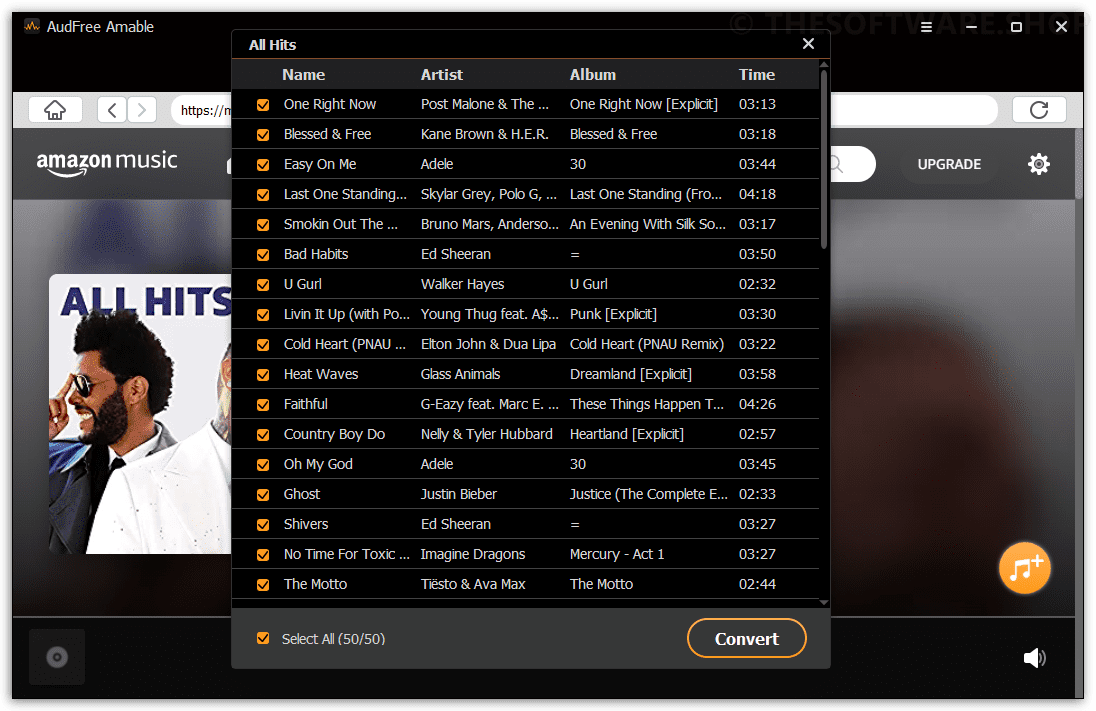The width and height of the screenshot is (1096, 711).
Task: Deselect the U Gurl checkbox
Action: 263,285
